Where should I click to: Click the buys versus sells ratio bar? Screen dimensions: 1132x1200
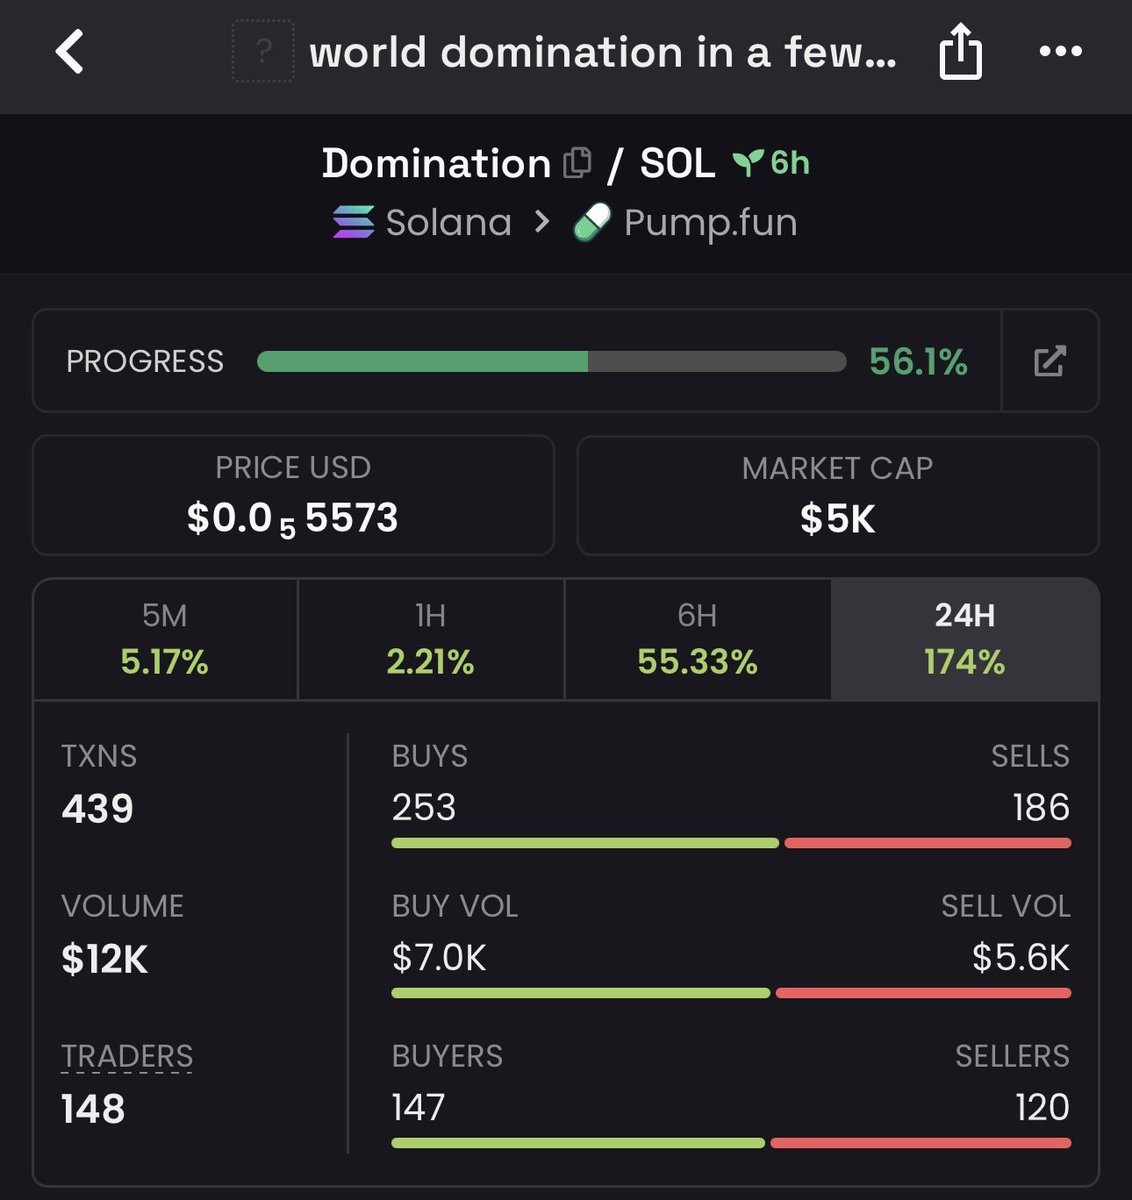[x=731, y=843]
